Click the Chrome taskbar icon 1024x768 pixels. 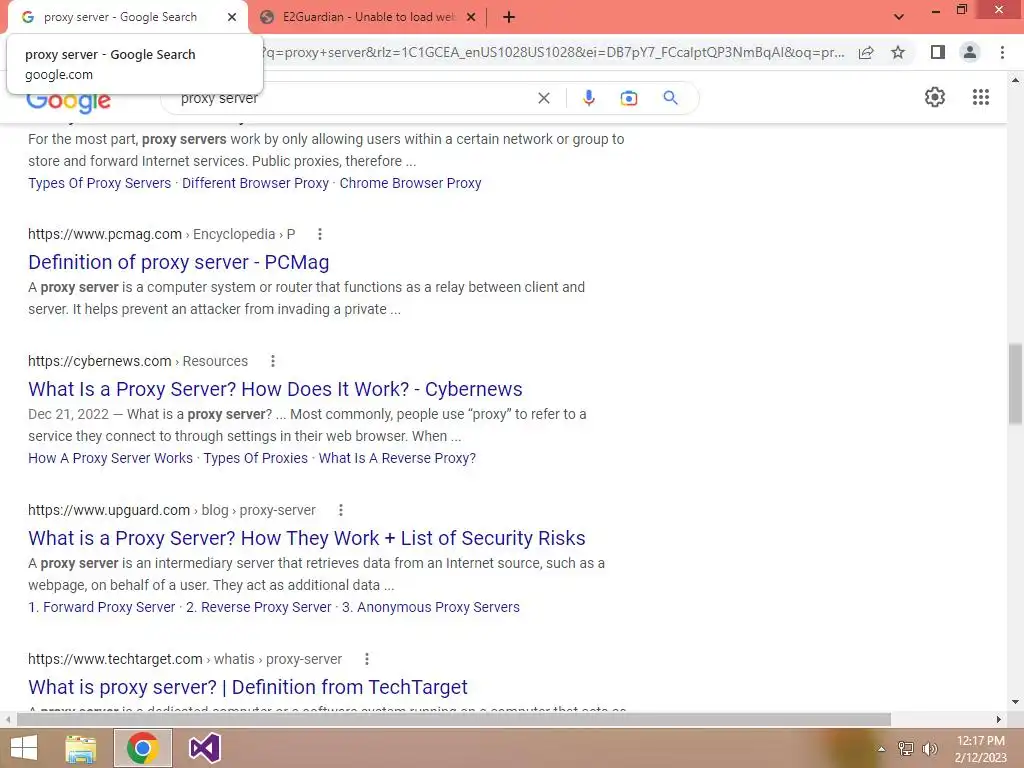(x=142, y=748)
